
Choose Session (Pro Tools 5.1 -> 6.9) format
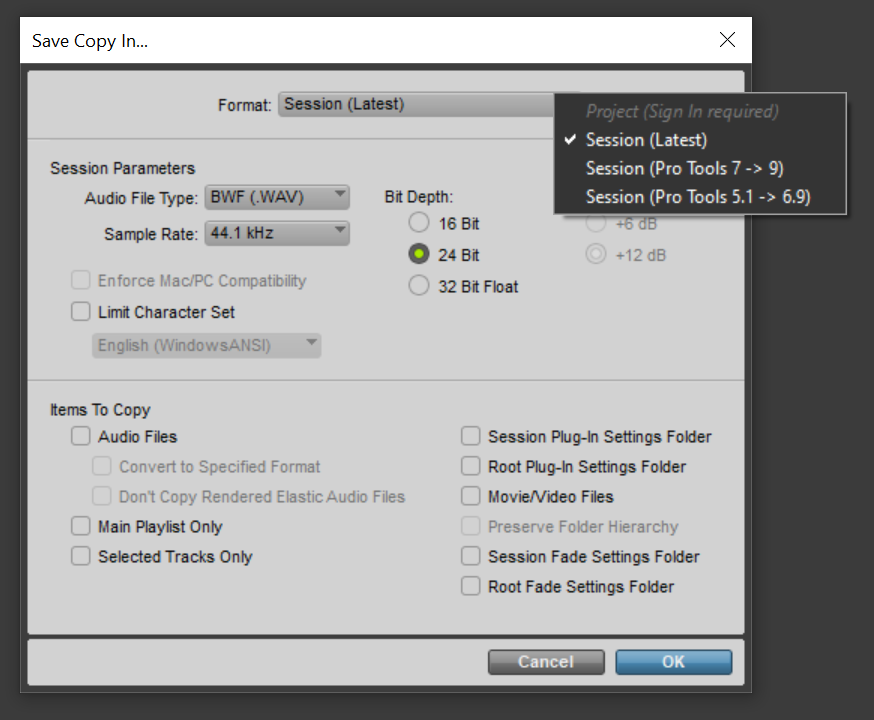(x=697, y=197)
